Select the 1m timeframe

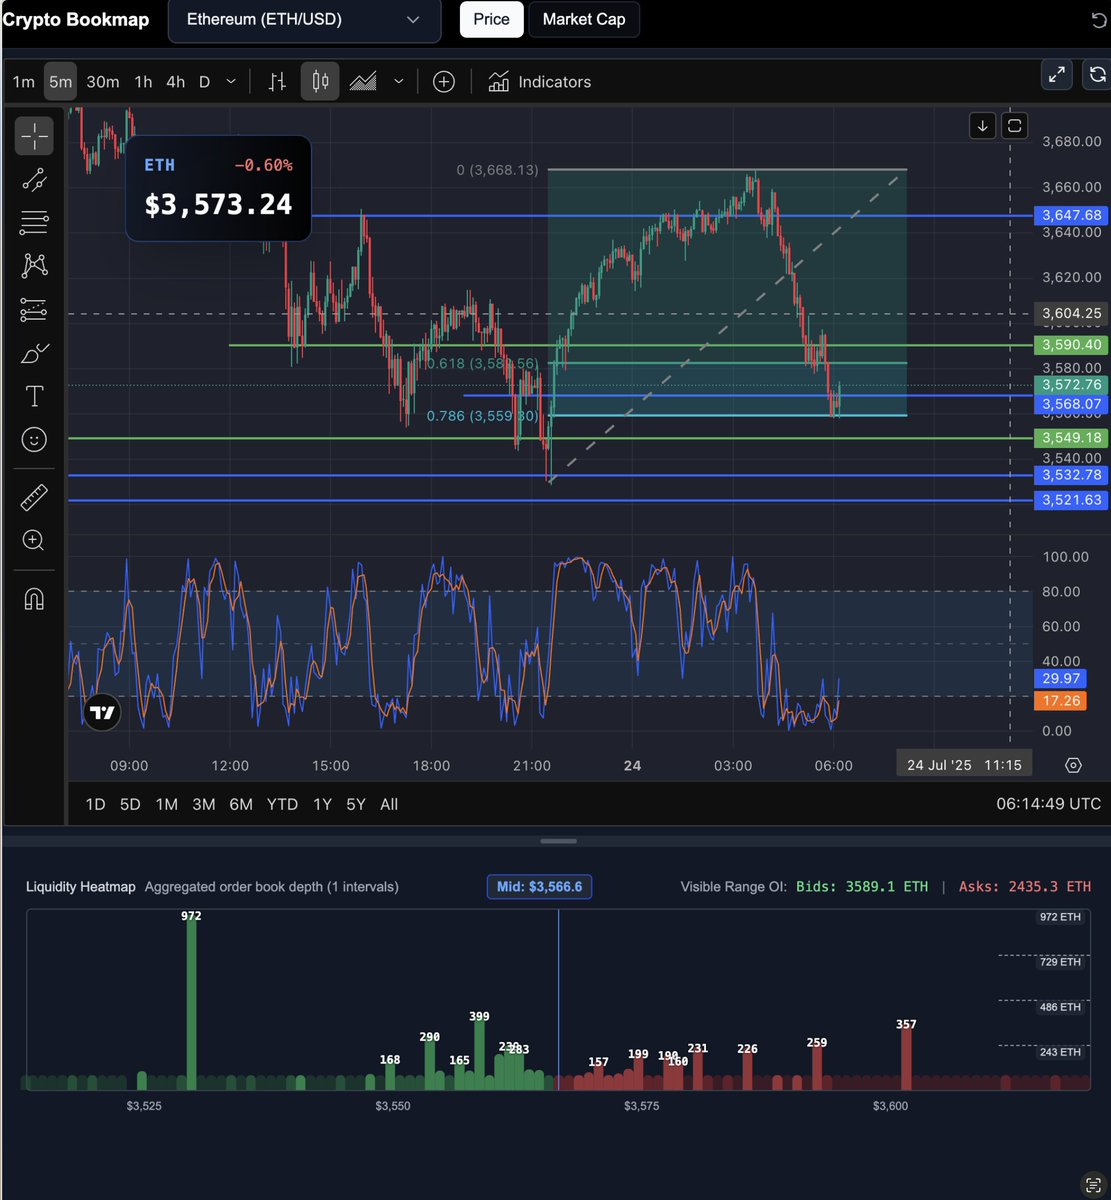[x=24, y=82]
